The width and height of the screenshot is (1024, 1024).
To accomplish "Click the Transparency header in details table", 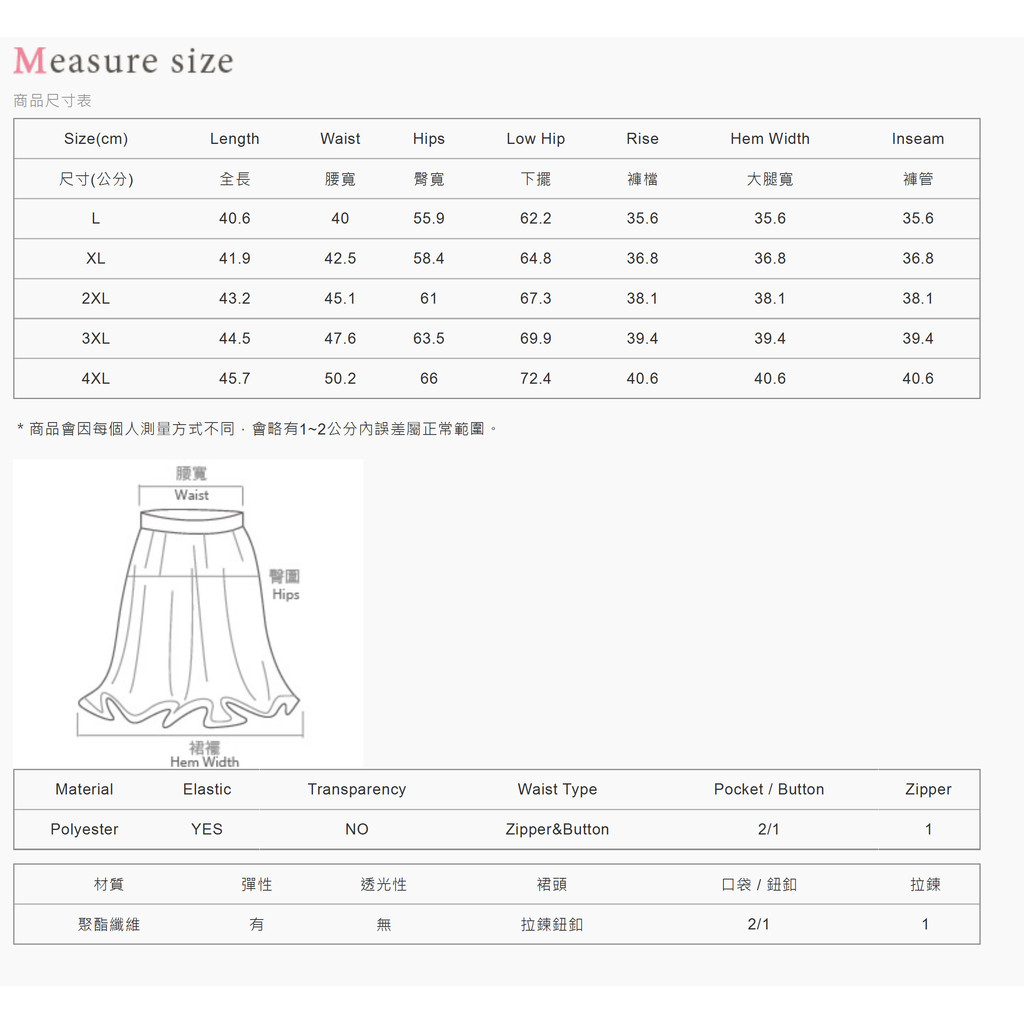I will 356,789.
